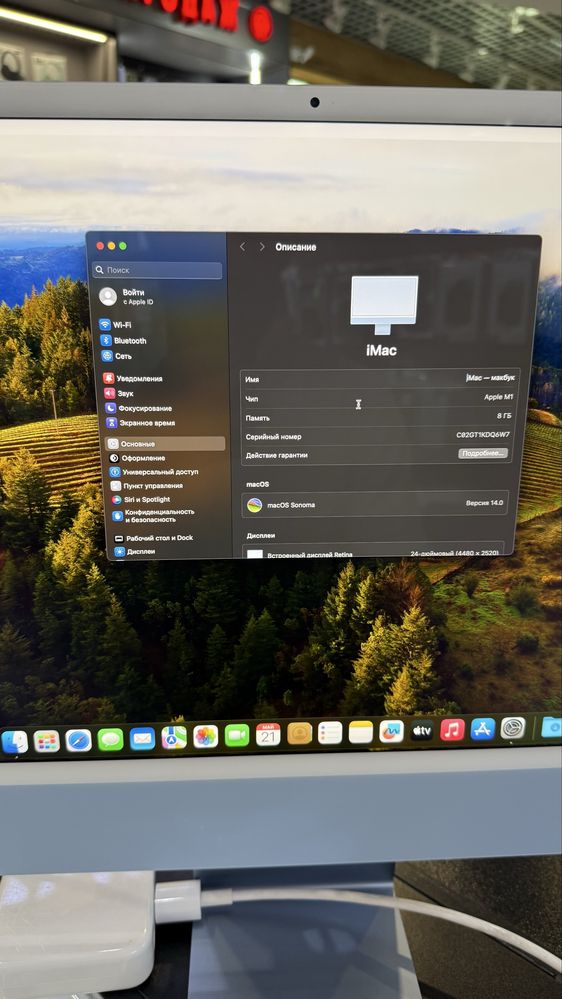Open Notes from the Dock
Screen dimensions: 562x999
(x=361, y=732)
